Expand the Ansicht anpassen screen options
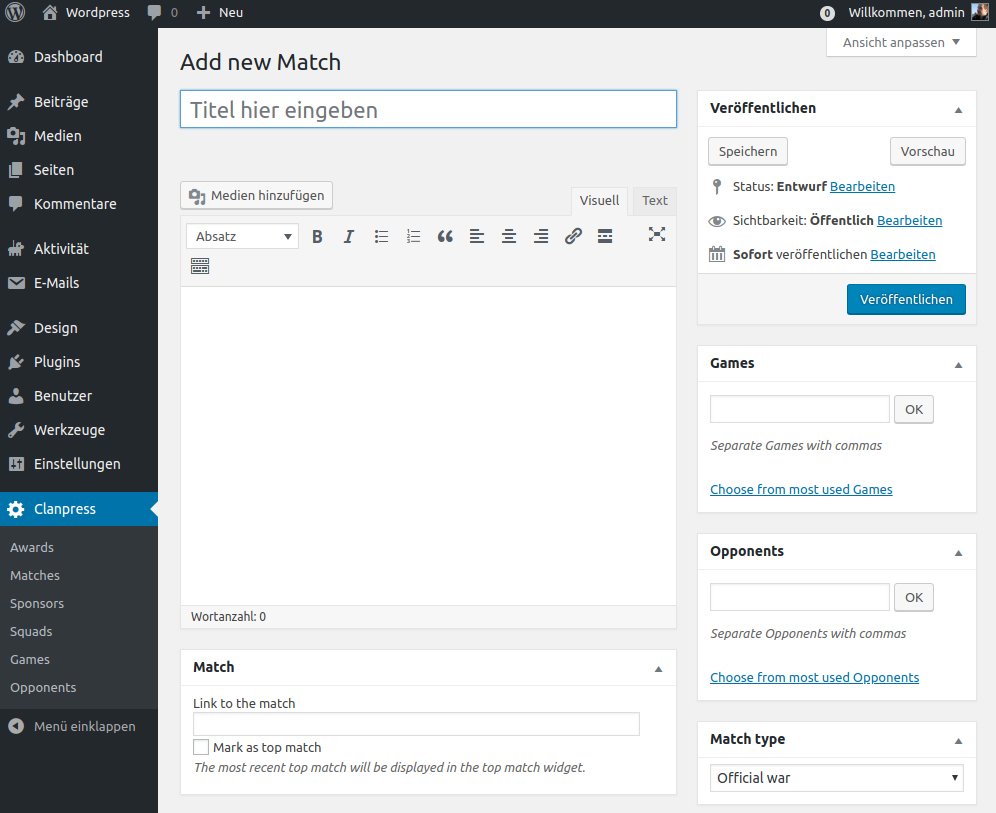 tap(901, 42)
